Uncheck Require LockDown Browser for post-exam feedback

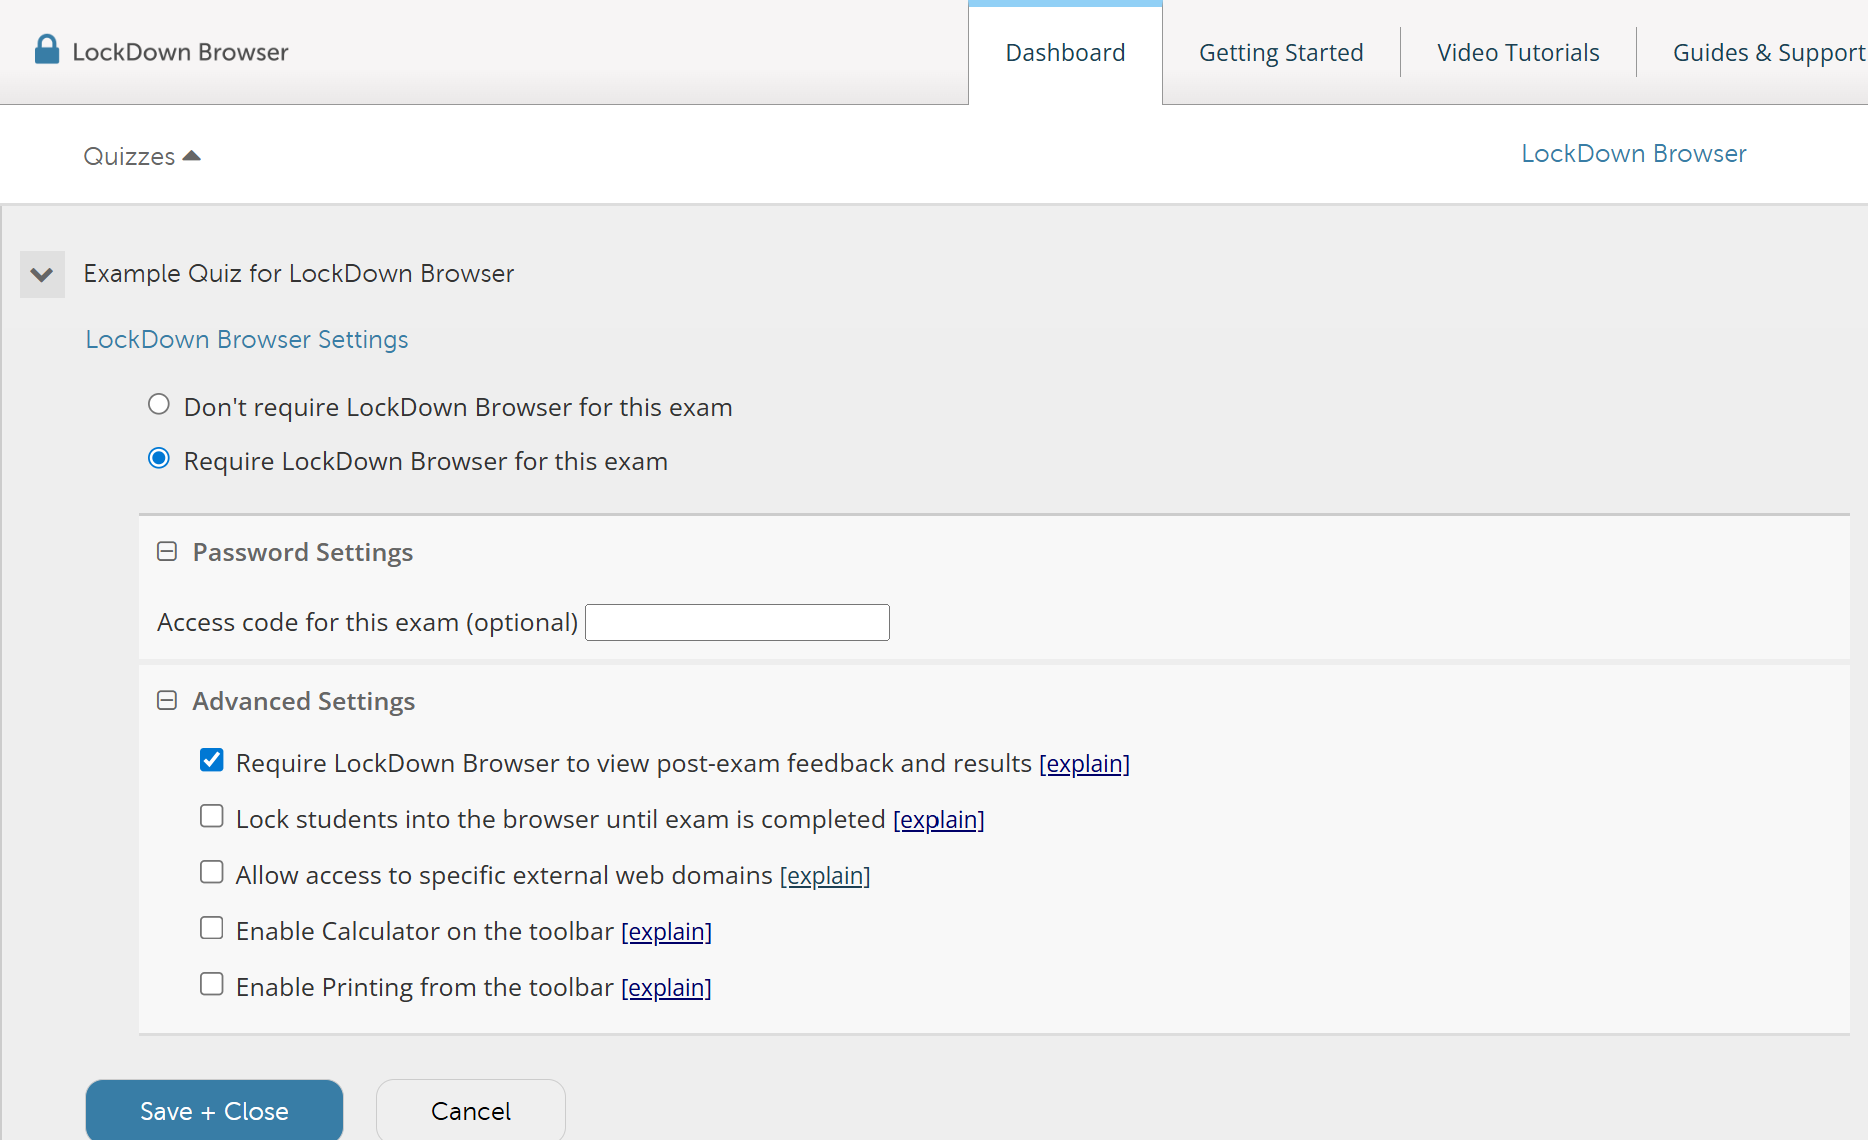[211, 760]
